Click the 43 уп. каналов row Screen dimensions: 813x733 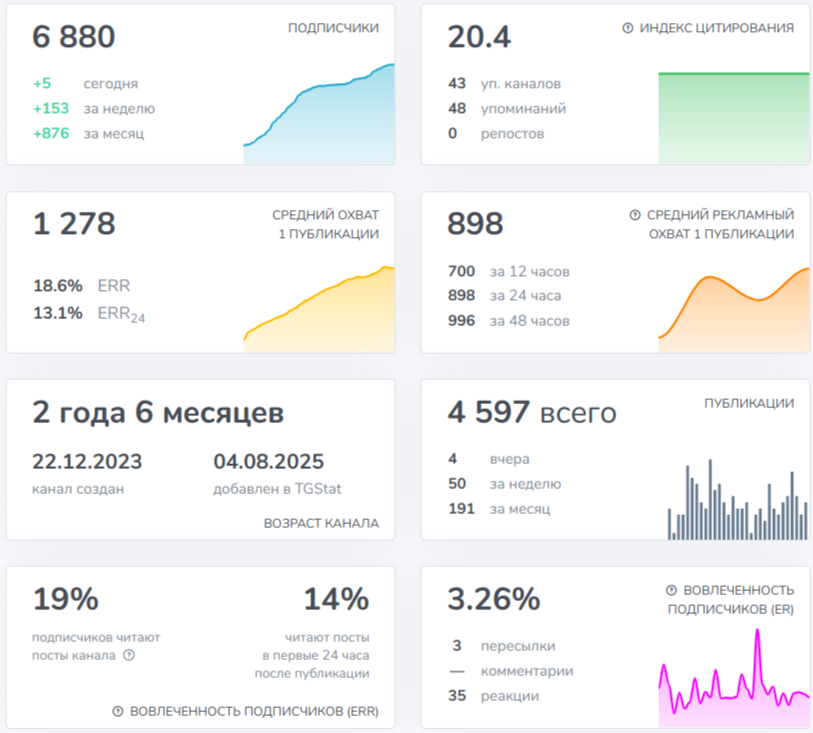[504, 83]
